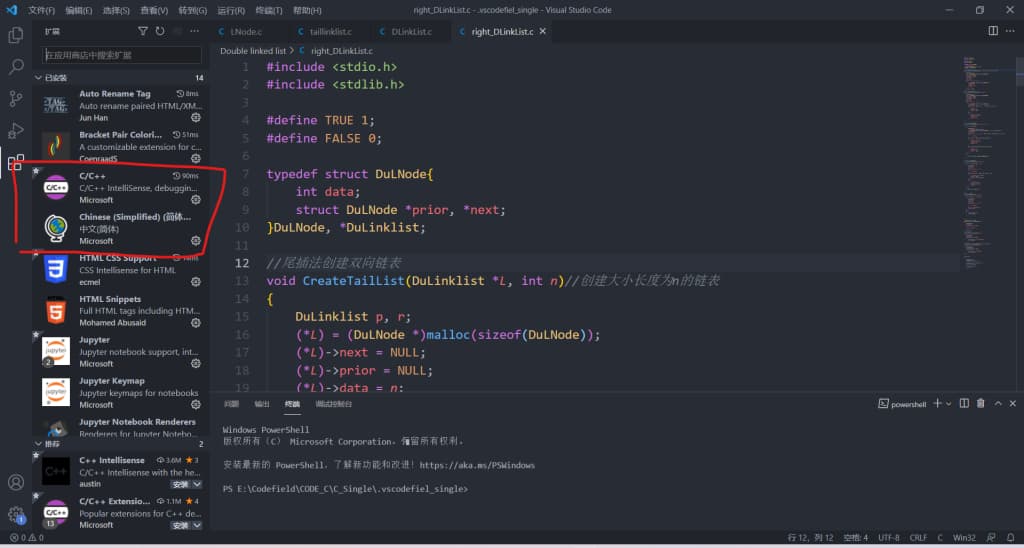
Task: Open the Jupyter Notebook Renderers extension
Action: click(121, 427)
